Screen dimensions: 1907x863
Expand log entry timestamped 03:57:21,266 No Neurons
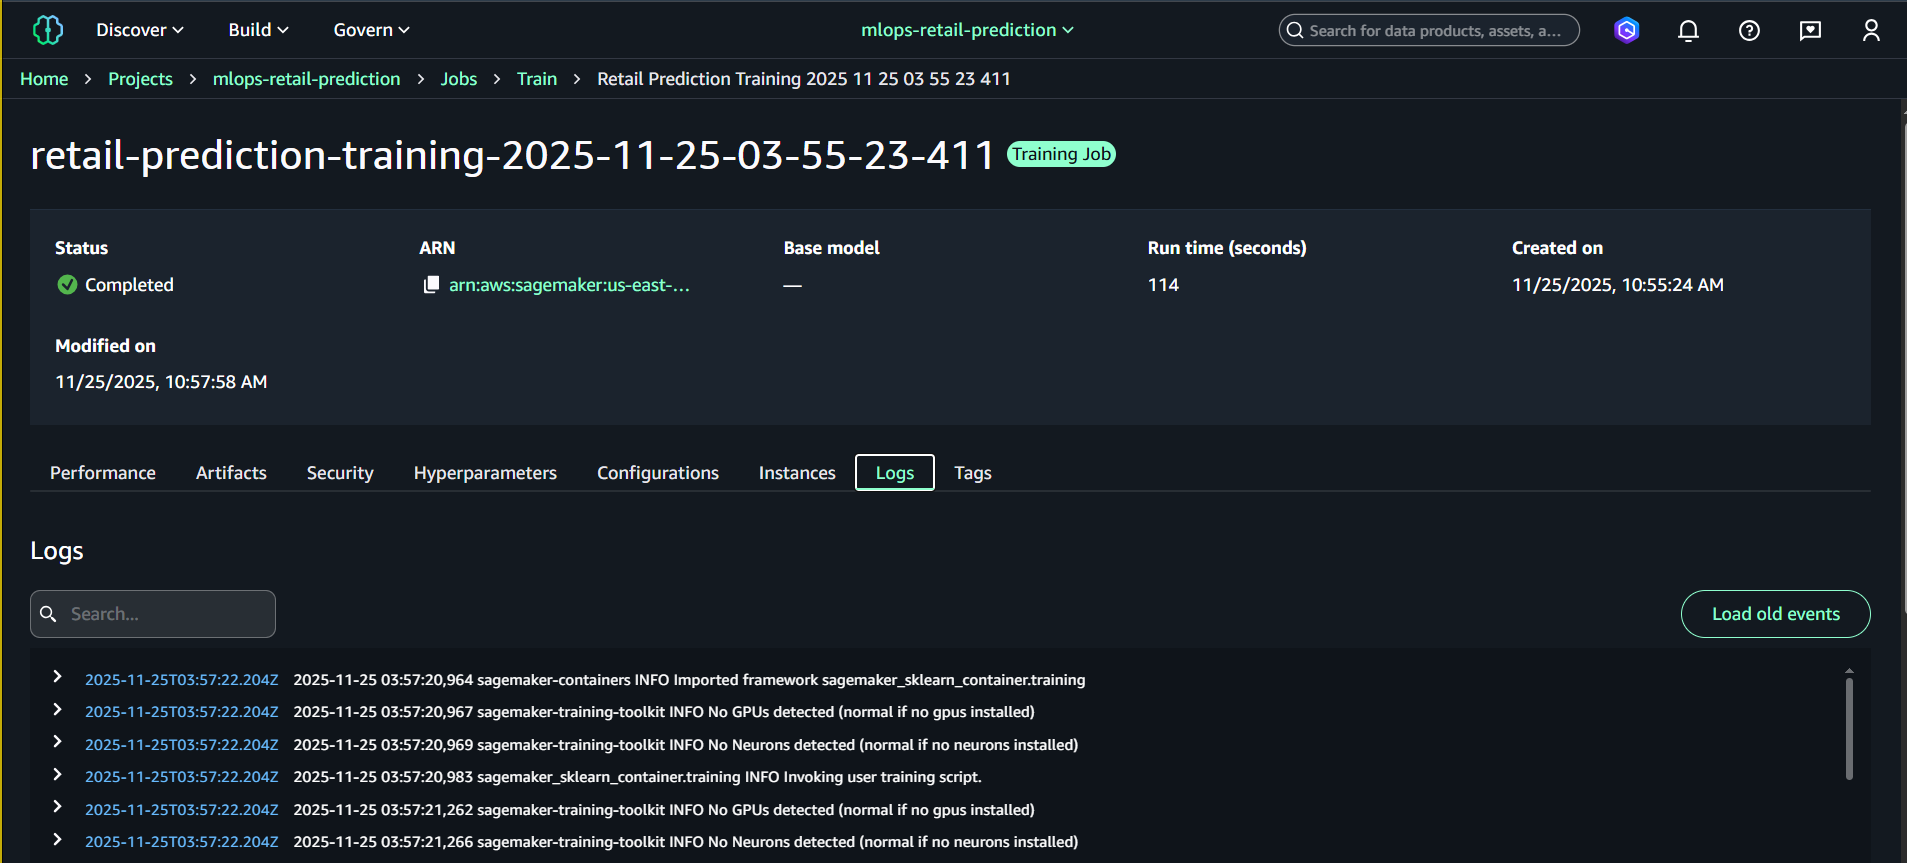tap(57, 839)
